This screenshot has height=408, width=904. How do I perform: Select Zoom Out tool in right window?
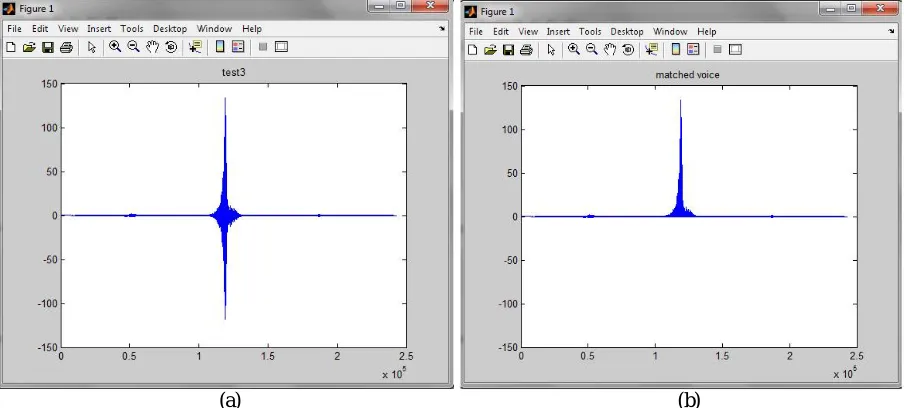(x=592, y=50)
